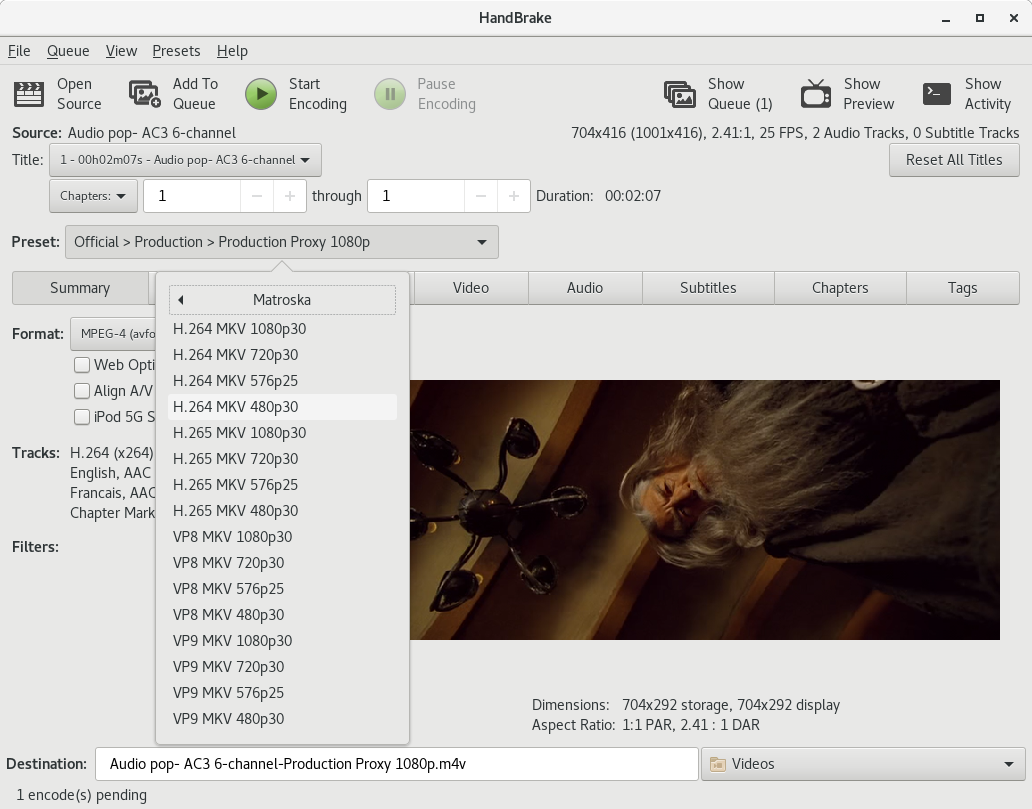Open the Preset dropdown

pos(281,242)
